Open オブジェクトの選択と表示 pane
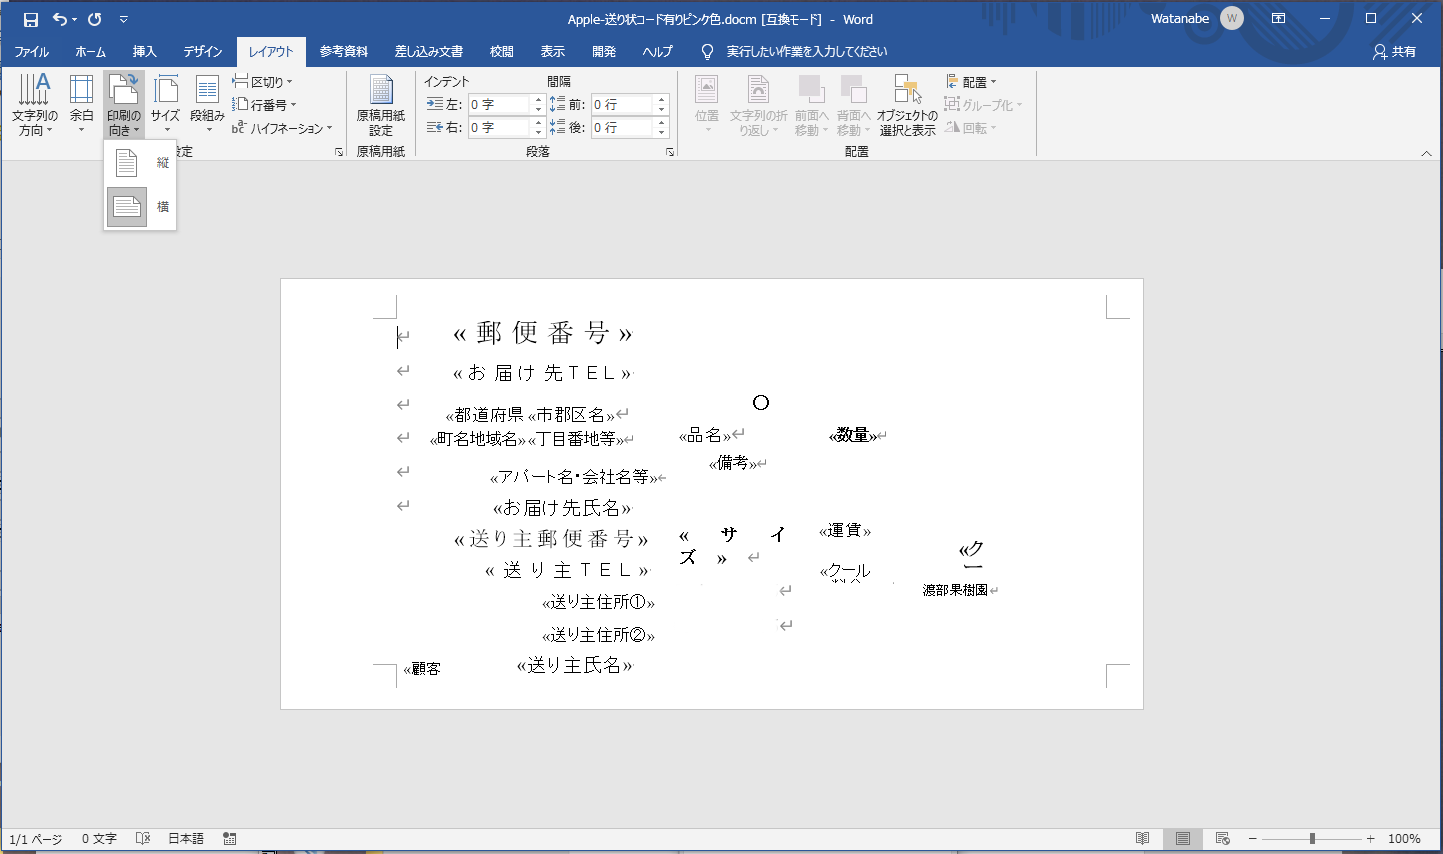This screenshot has height=854, width=1443. (907, 105)
